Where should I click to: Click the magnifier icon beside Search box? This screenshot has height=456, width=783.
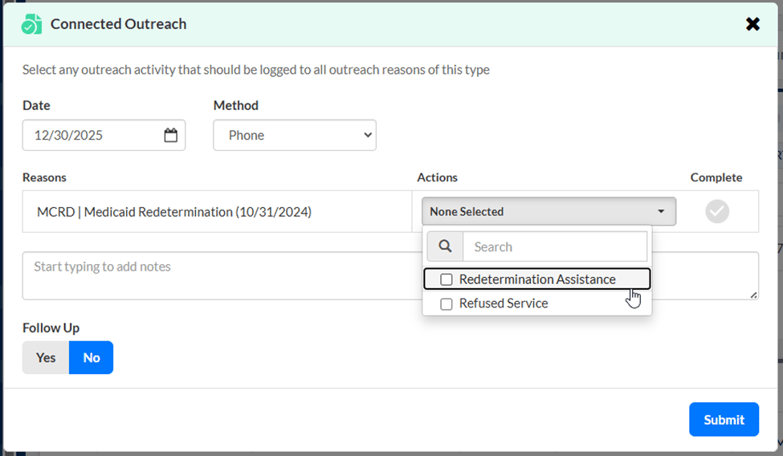444,246
